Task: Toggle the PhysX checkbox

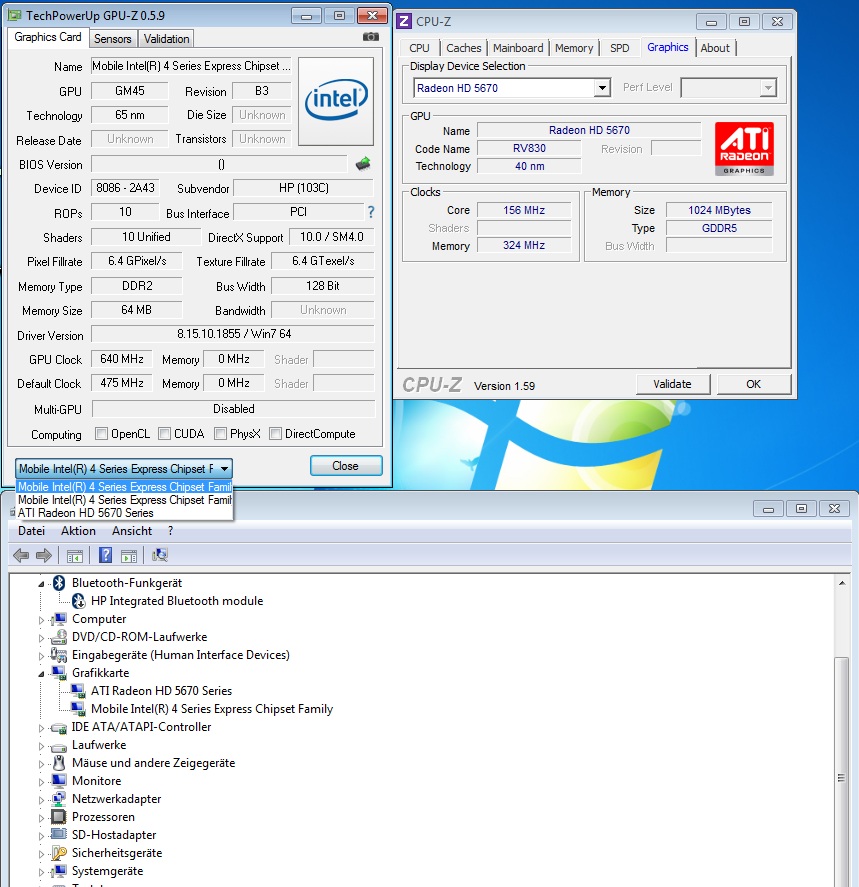Action: 221,434
